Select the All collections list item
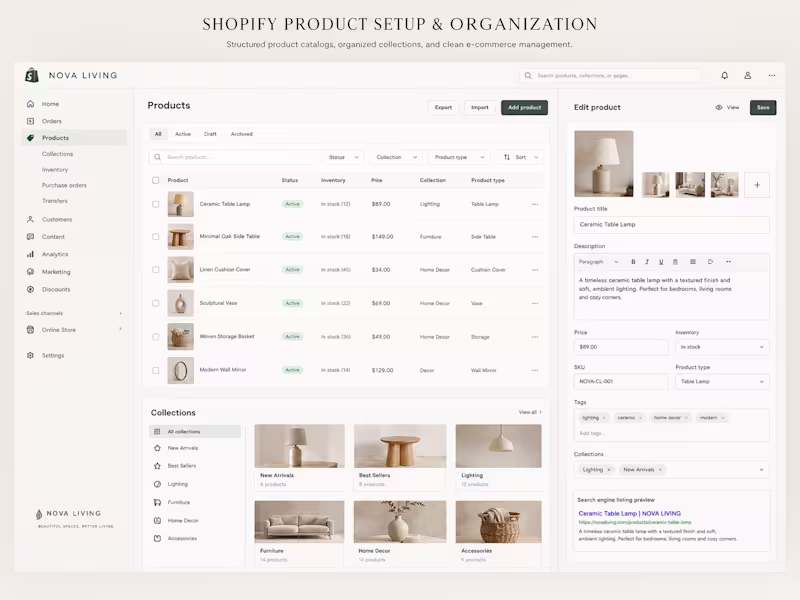Screen dimensions: 800x600 tap(195, 432)
